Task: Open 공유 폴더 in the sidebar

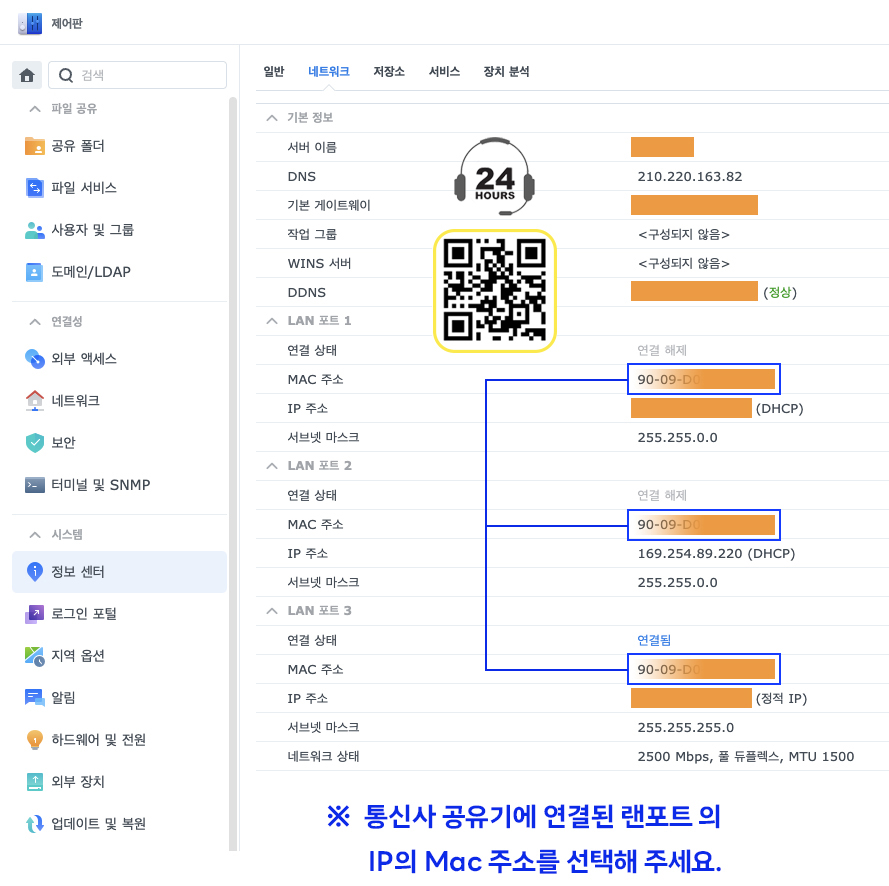Action: click(120, 146)
